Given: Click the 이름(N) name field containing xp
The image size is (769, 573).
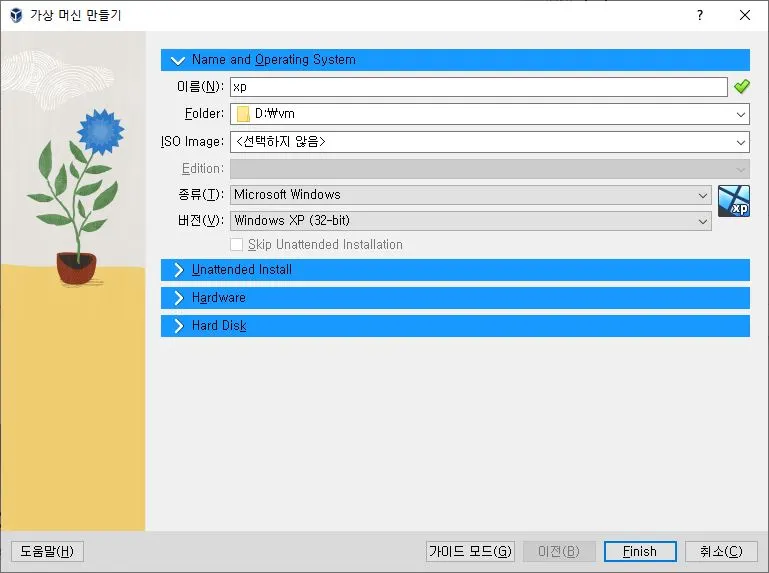Looking at the screenshot, I should click(x=479, y=87).
